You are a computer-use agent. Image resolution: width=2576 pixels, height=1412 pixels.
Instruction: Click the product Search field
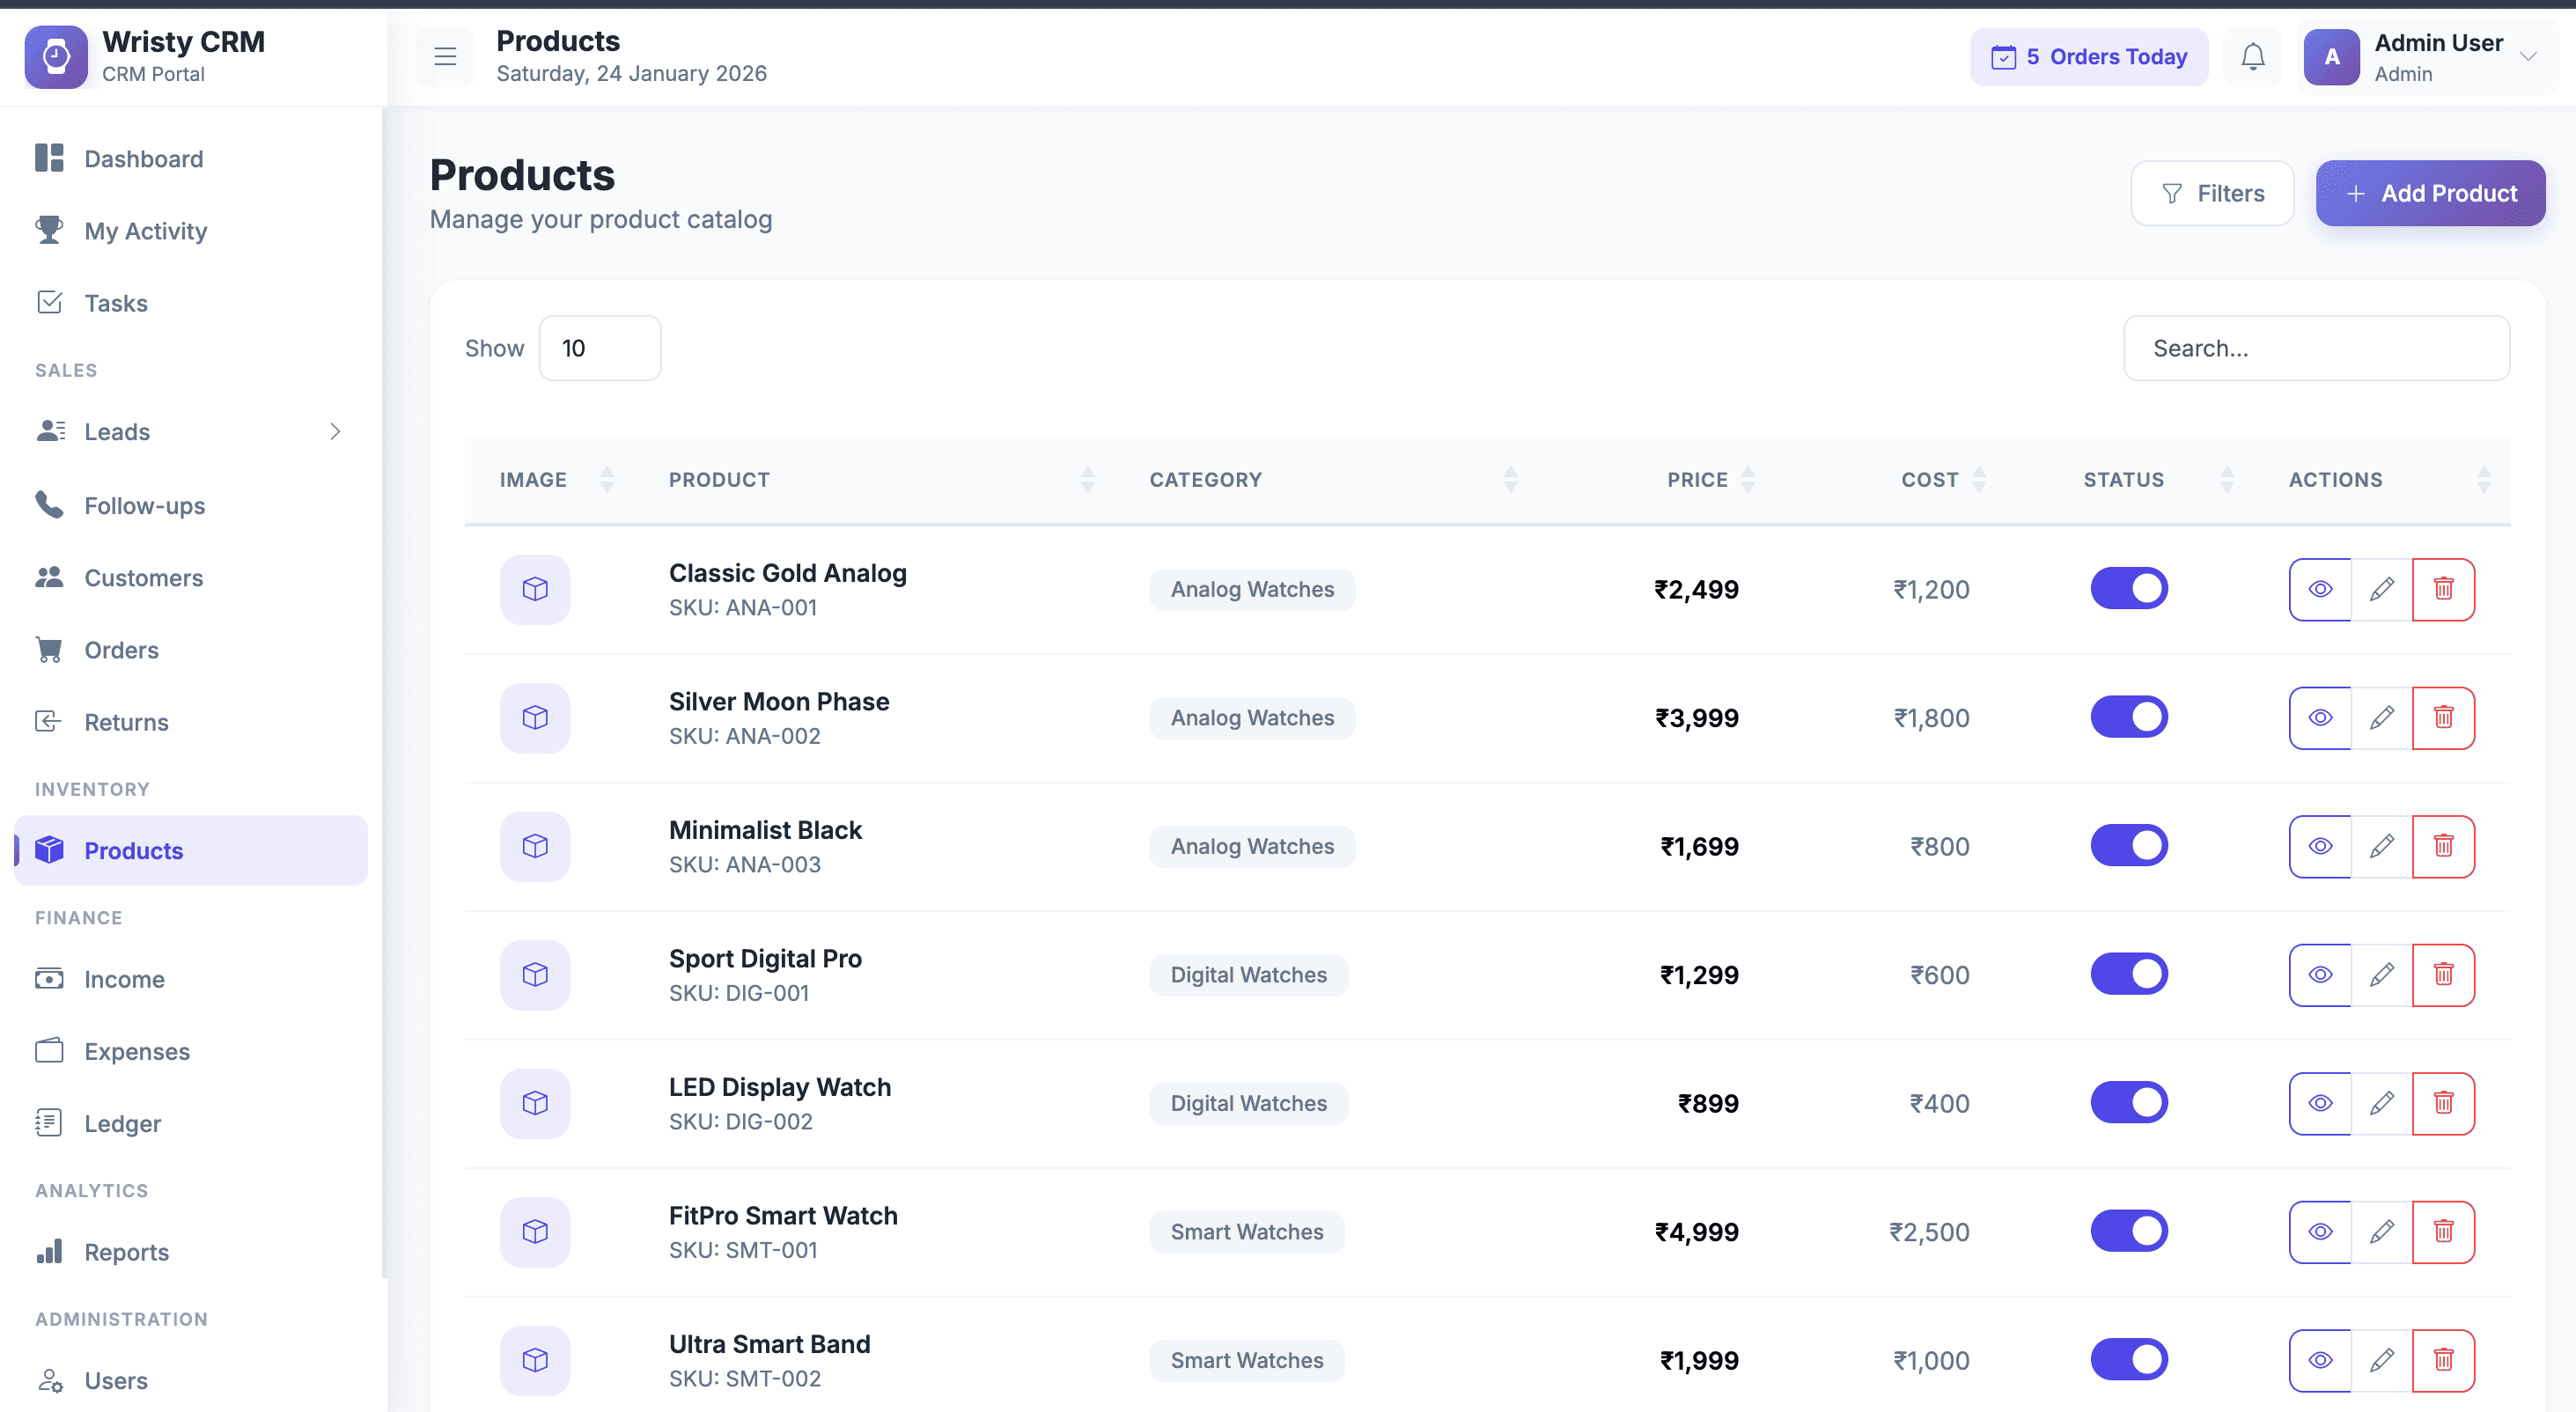pyautogui.click(x=2315, y=348)
